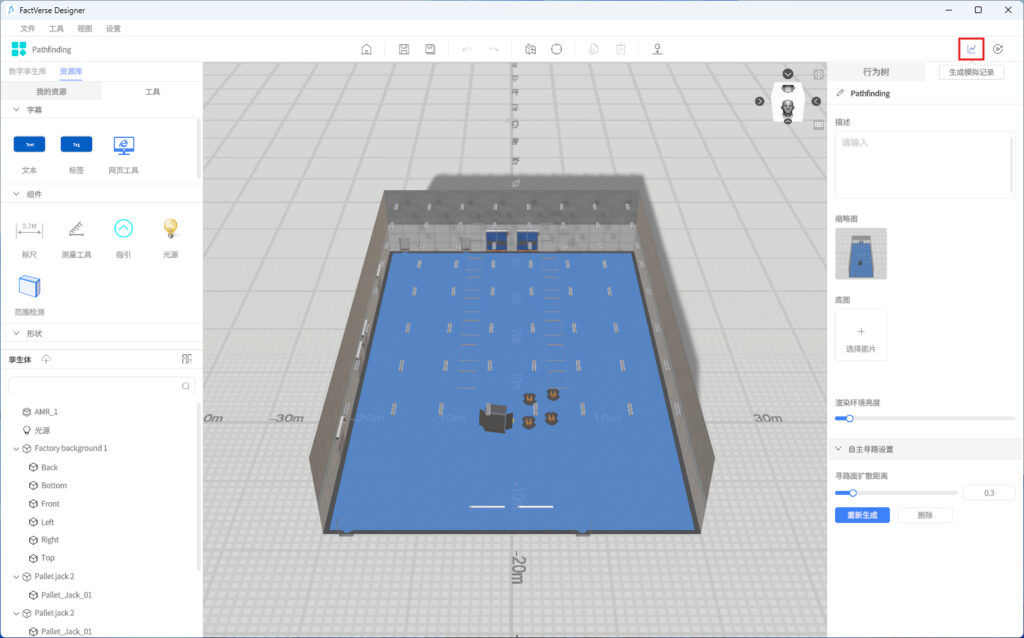Image resolution: width=1024 pixels, height=638 pixels.
Task: Click the publish stamp icon in toolbar
Action: [658, 49]
